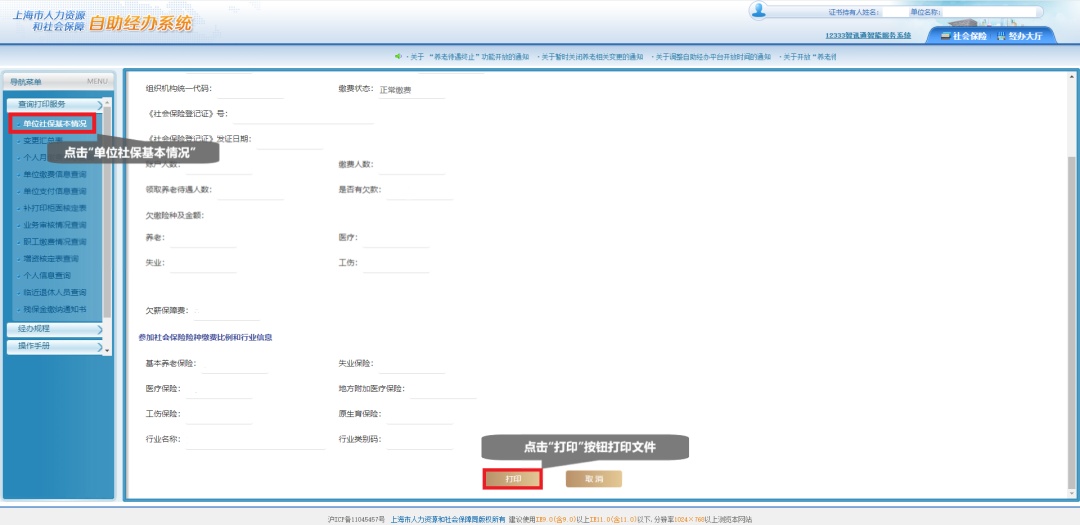Click the 社会保险 tab icon
This screenshot has height=525, width=1080.
(x=945, y=36)
